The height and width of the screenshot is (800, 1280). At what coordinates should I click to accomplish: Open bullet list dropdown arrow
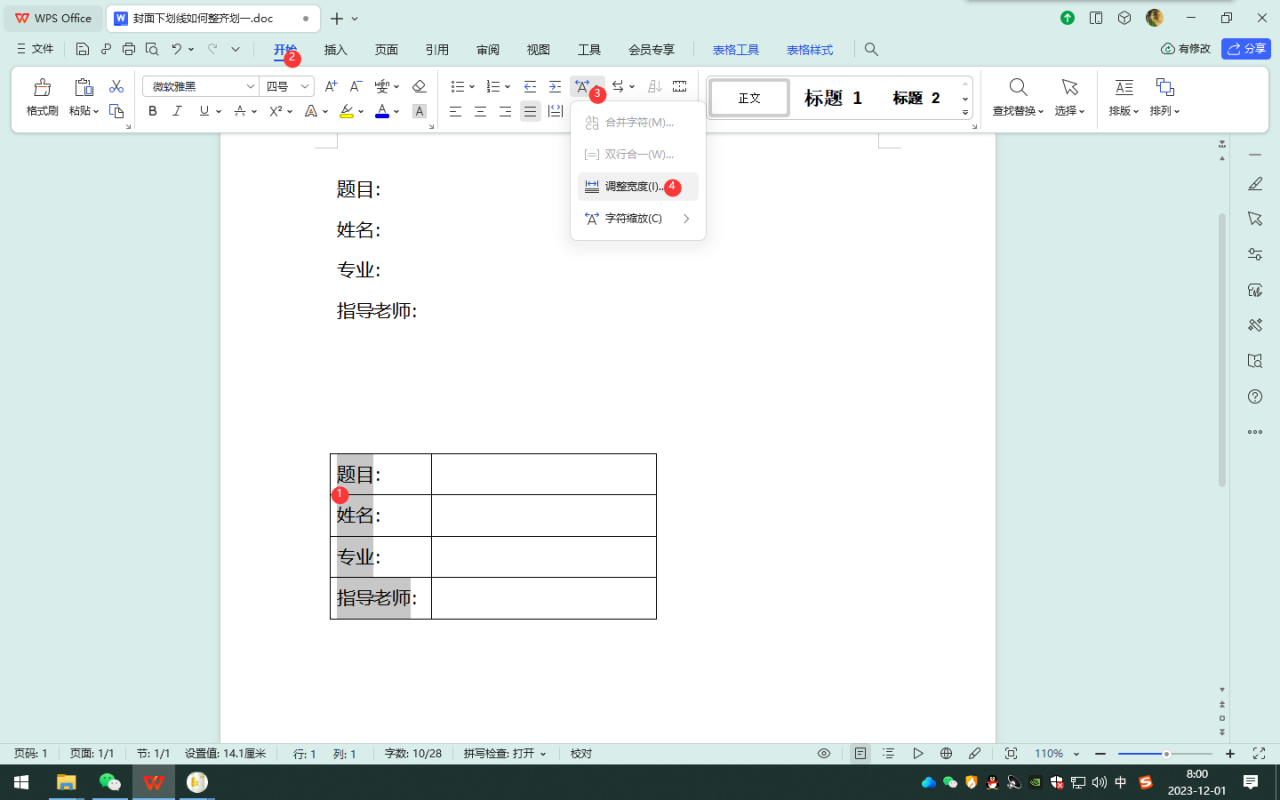[x=472, y=87]
